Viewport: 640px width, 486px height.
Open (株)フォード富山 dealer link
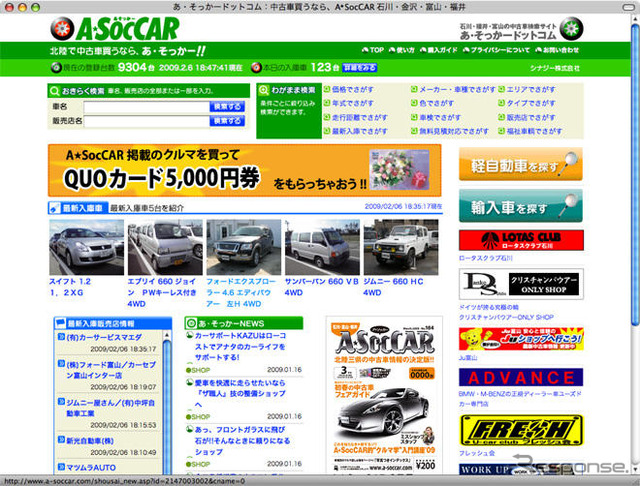111,370
